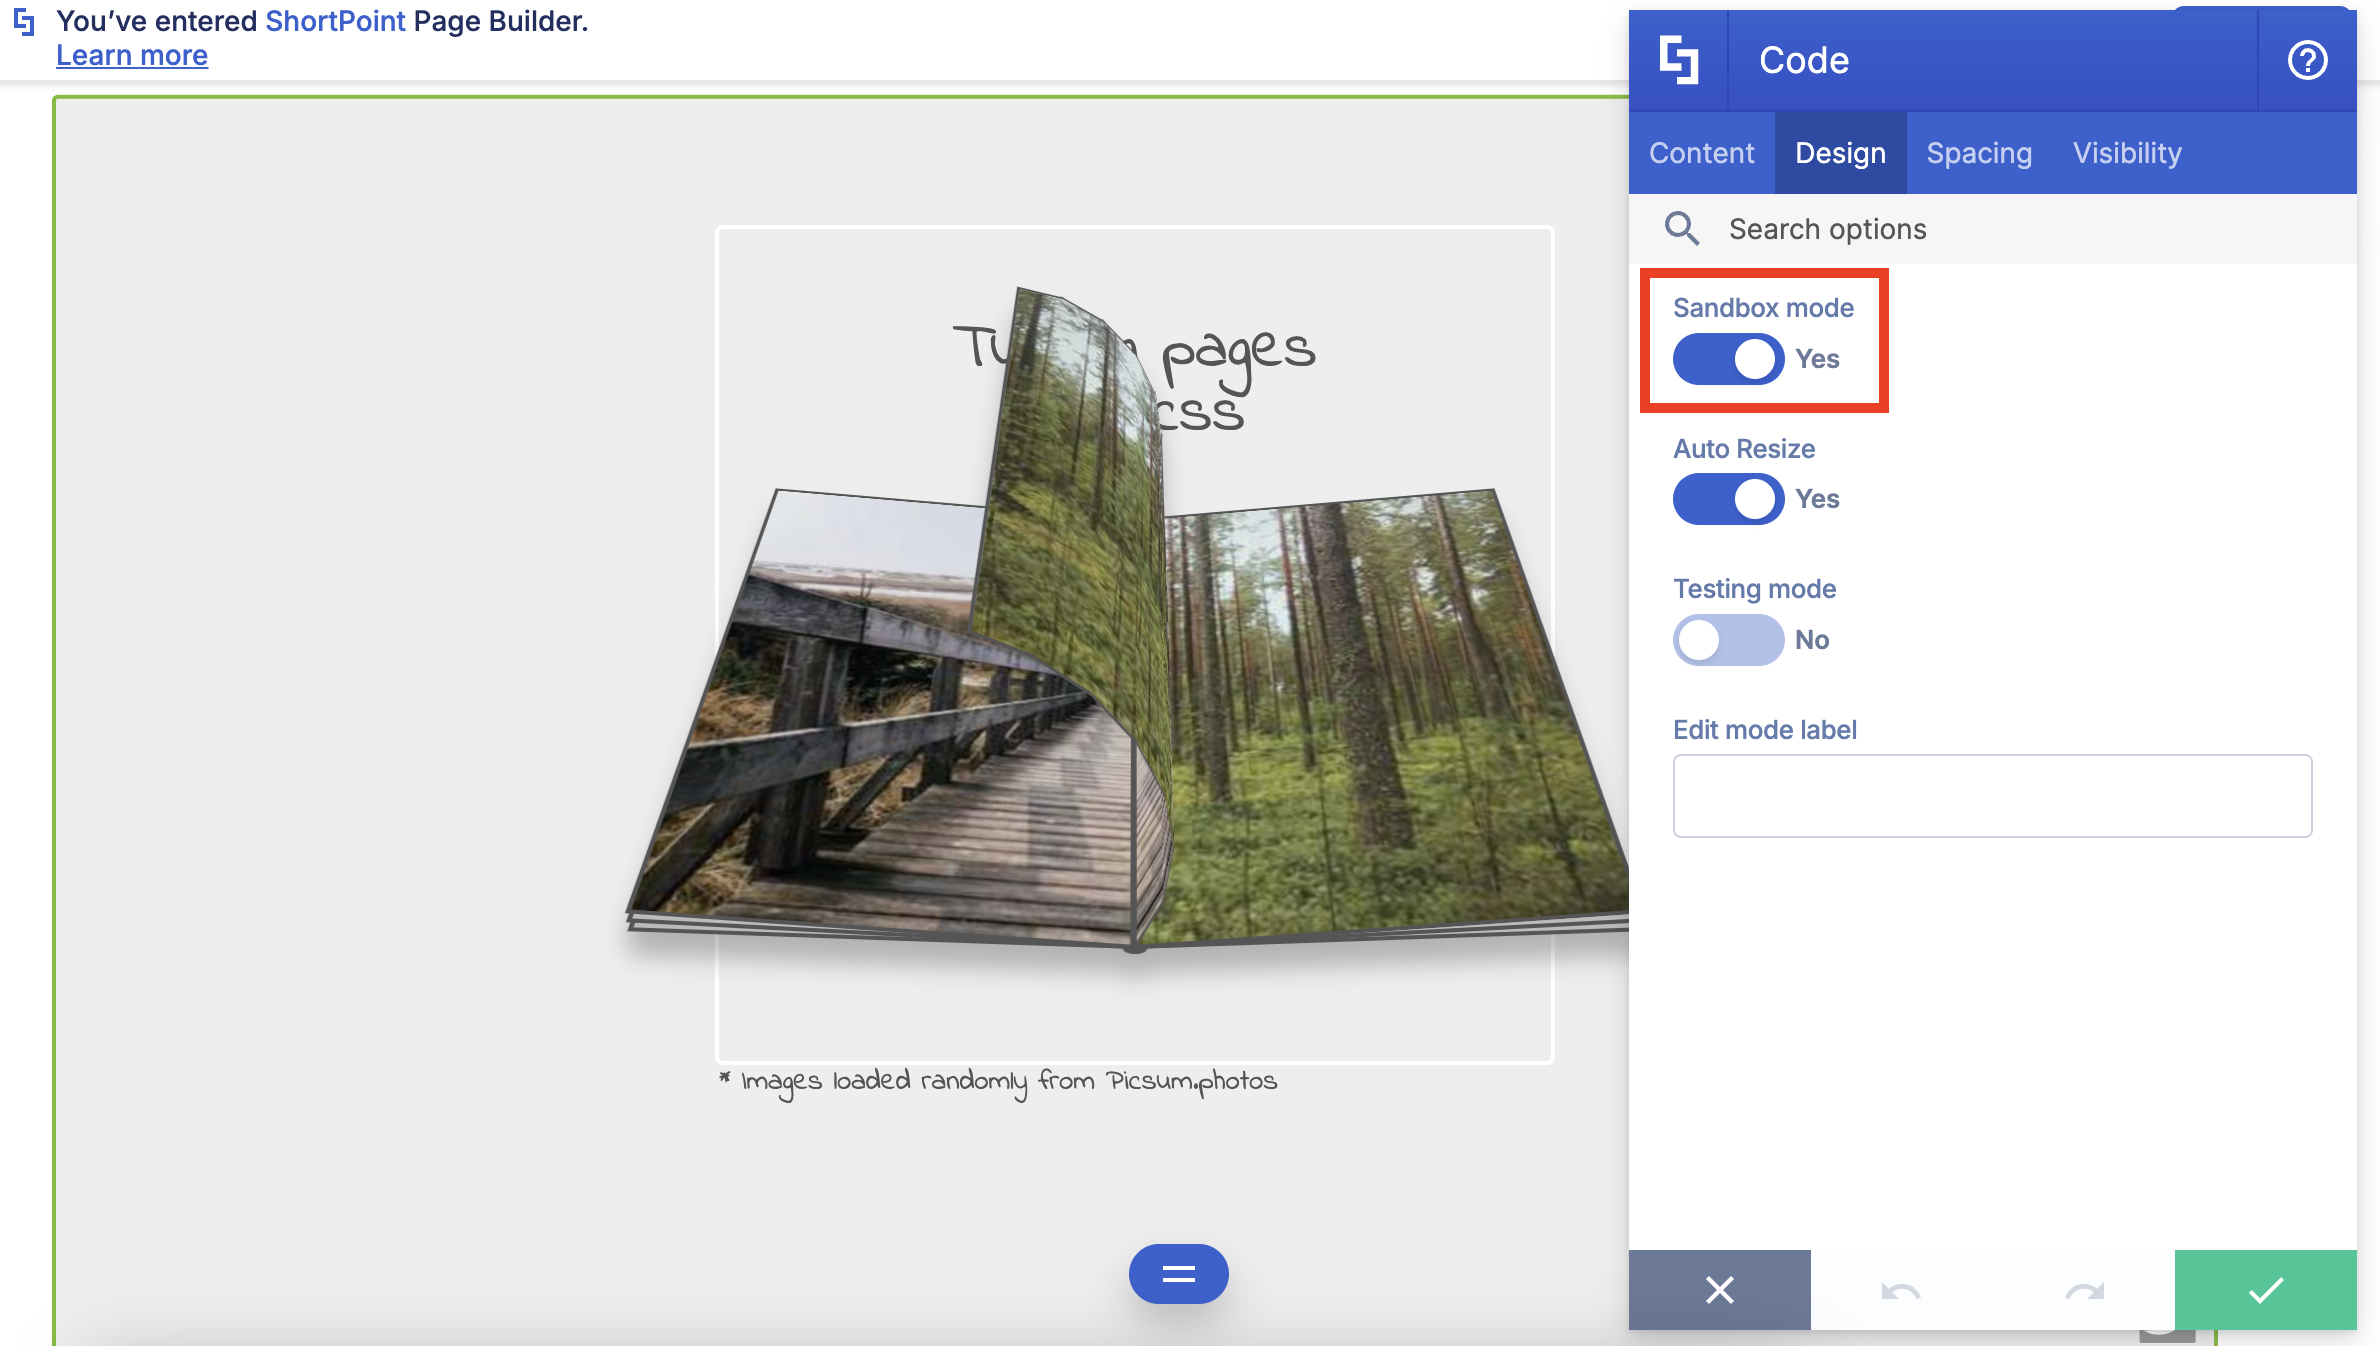Click ShortPoint icon beside the entered message
Screen dimensions: 2380x1346
25,22
